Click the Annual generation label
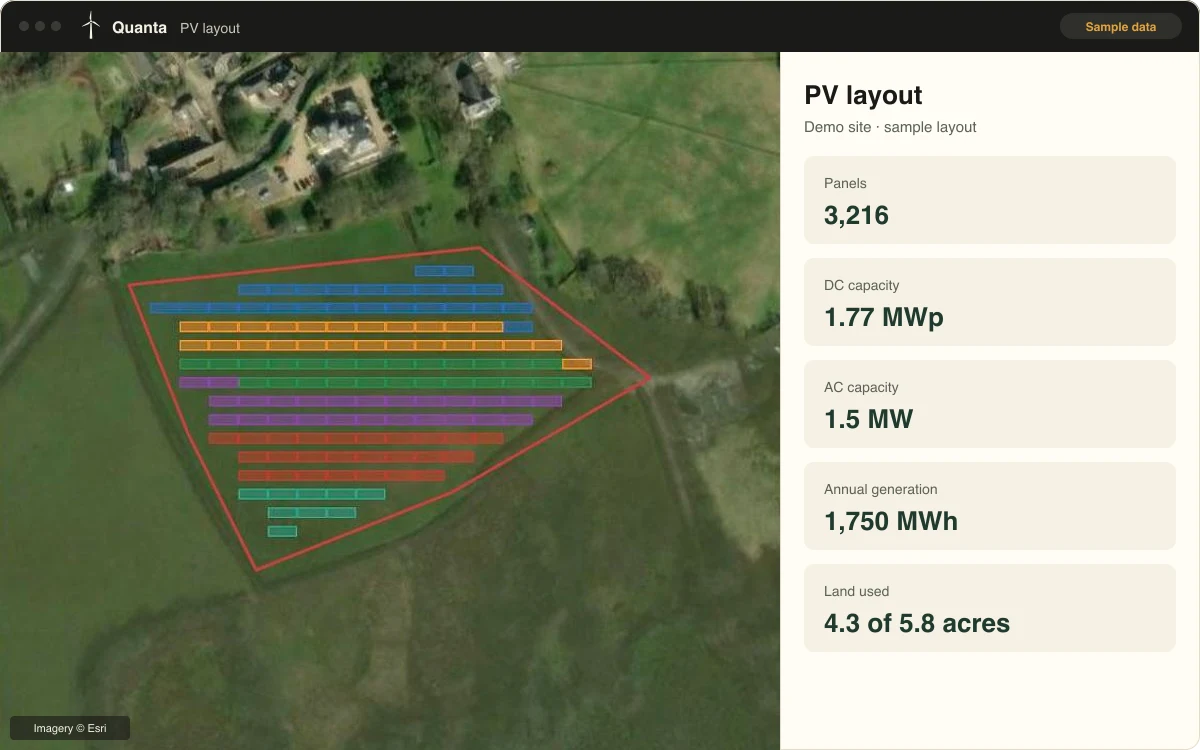This screenshot has width=1200, height=750. (x=880, y=489)
